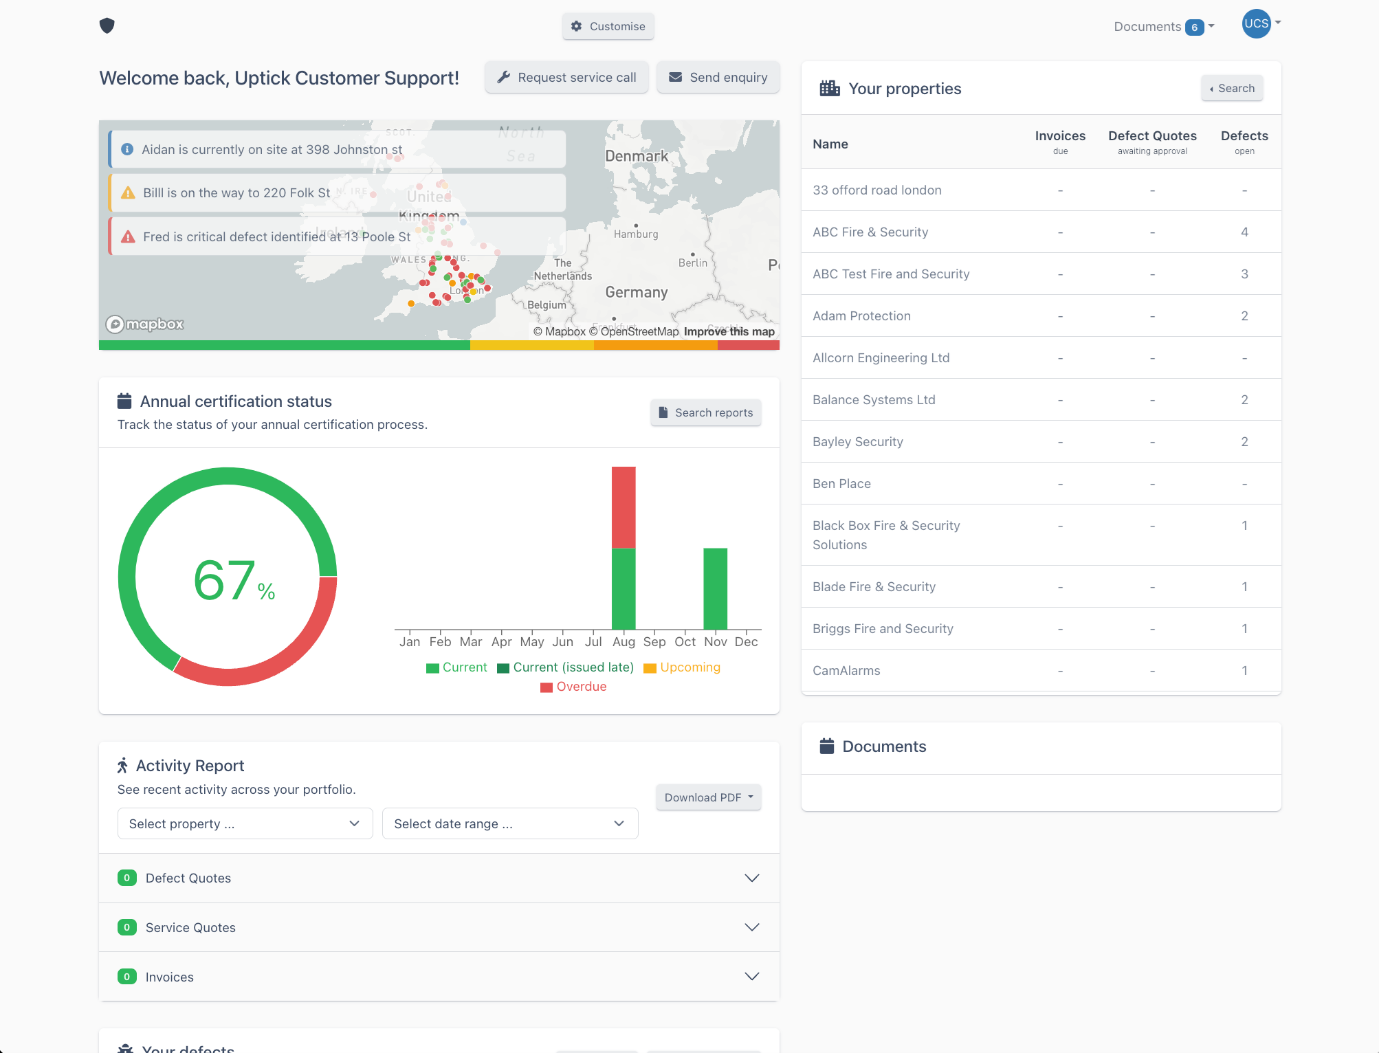Click the Mapbox logo on the map
Viewport: 1379px width, 1053px height.
146,324
